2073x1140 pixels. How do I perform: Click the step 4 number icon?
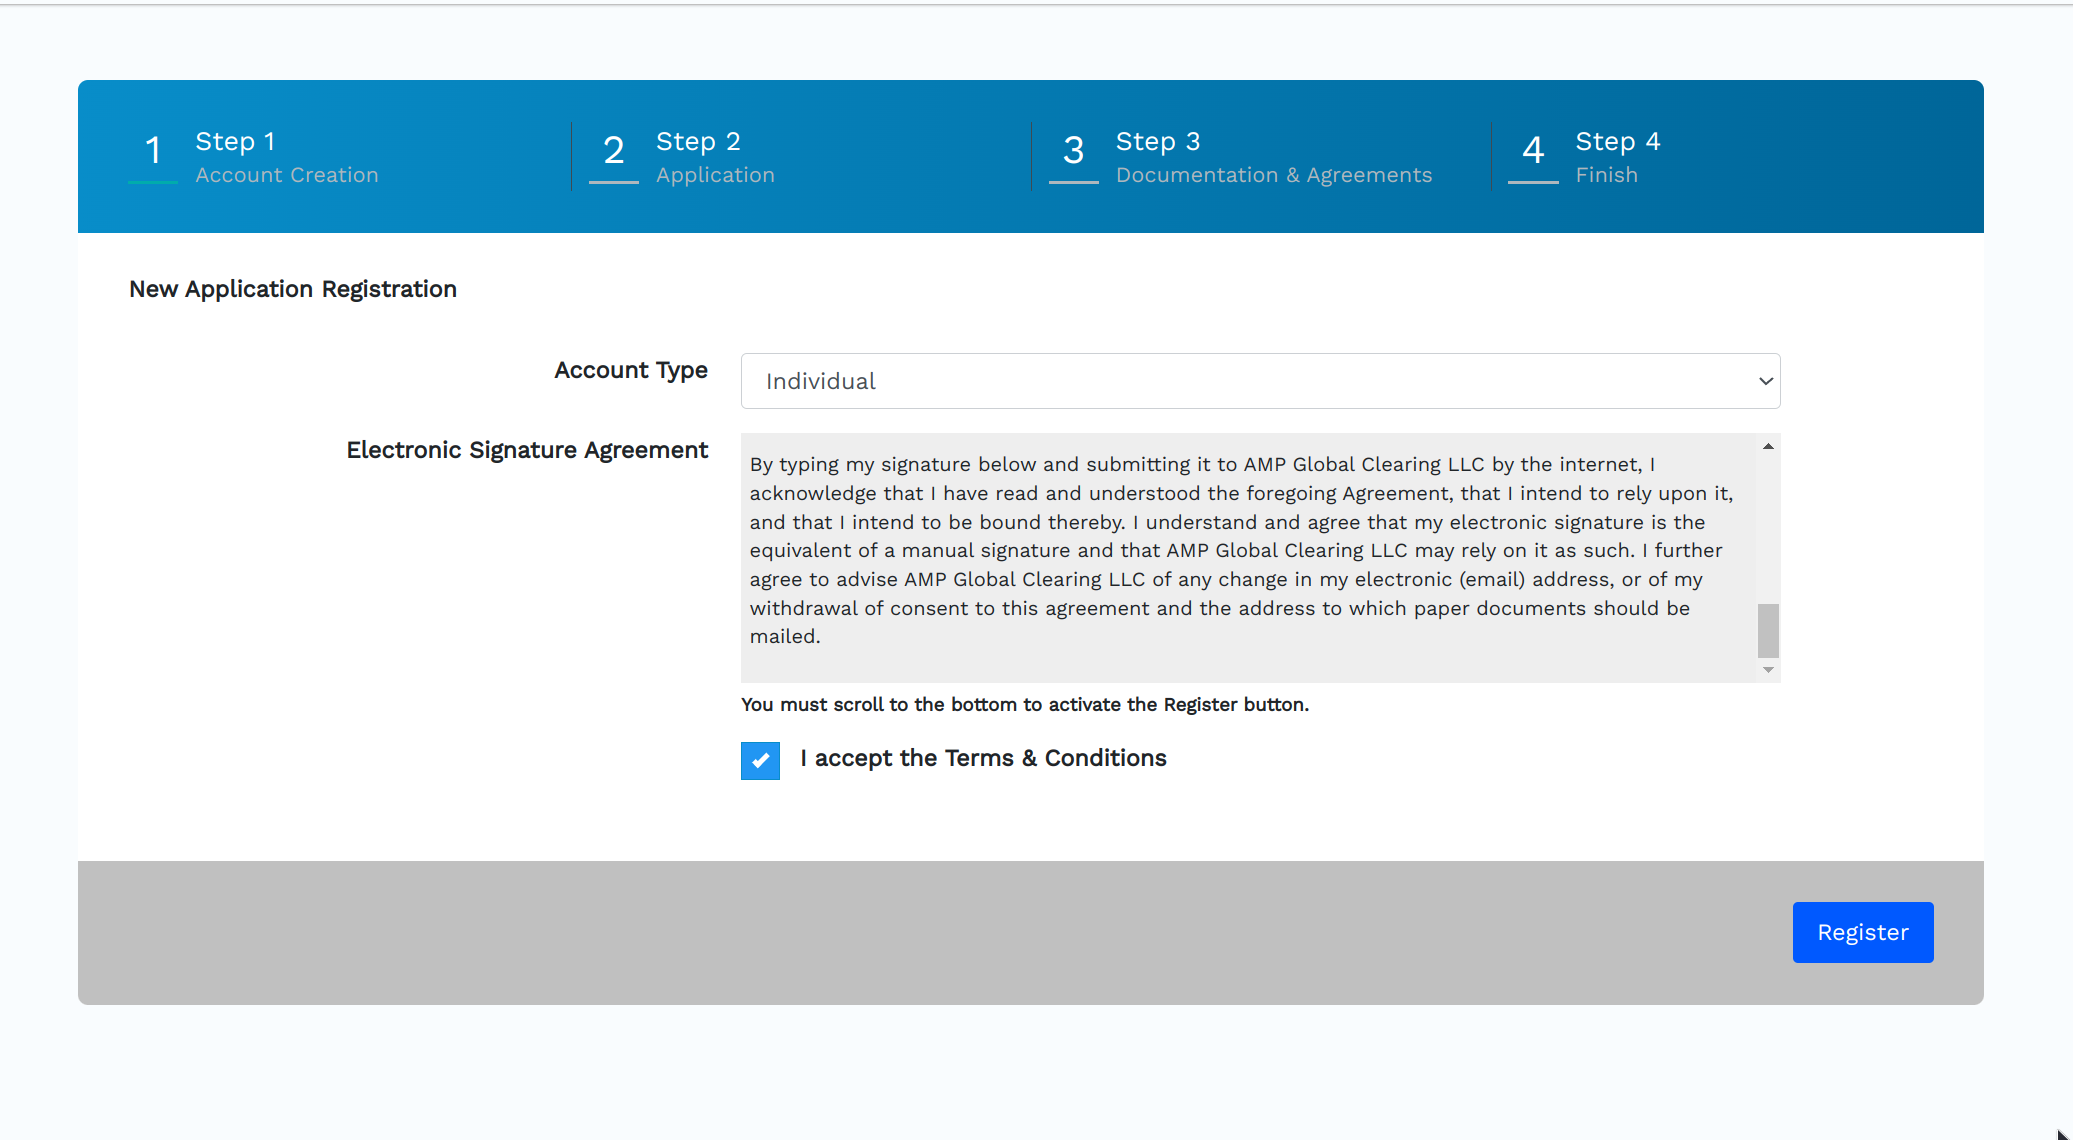tap(1533, 151)
